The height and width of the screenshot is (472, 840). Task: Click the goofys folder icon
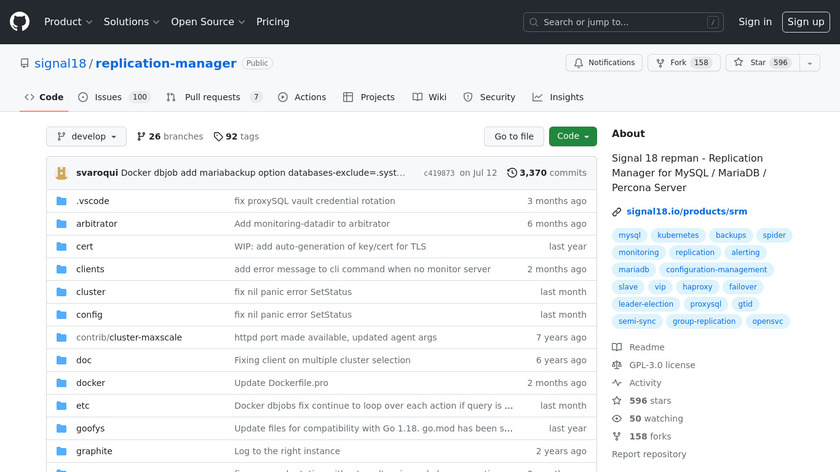point(62,429)
